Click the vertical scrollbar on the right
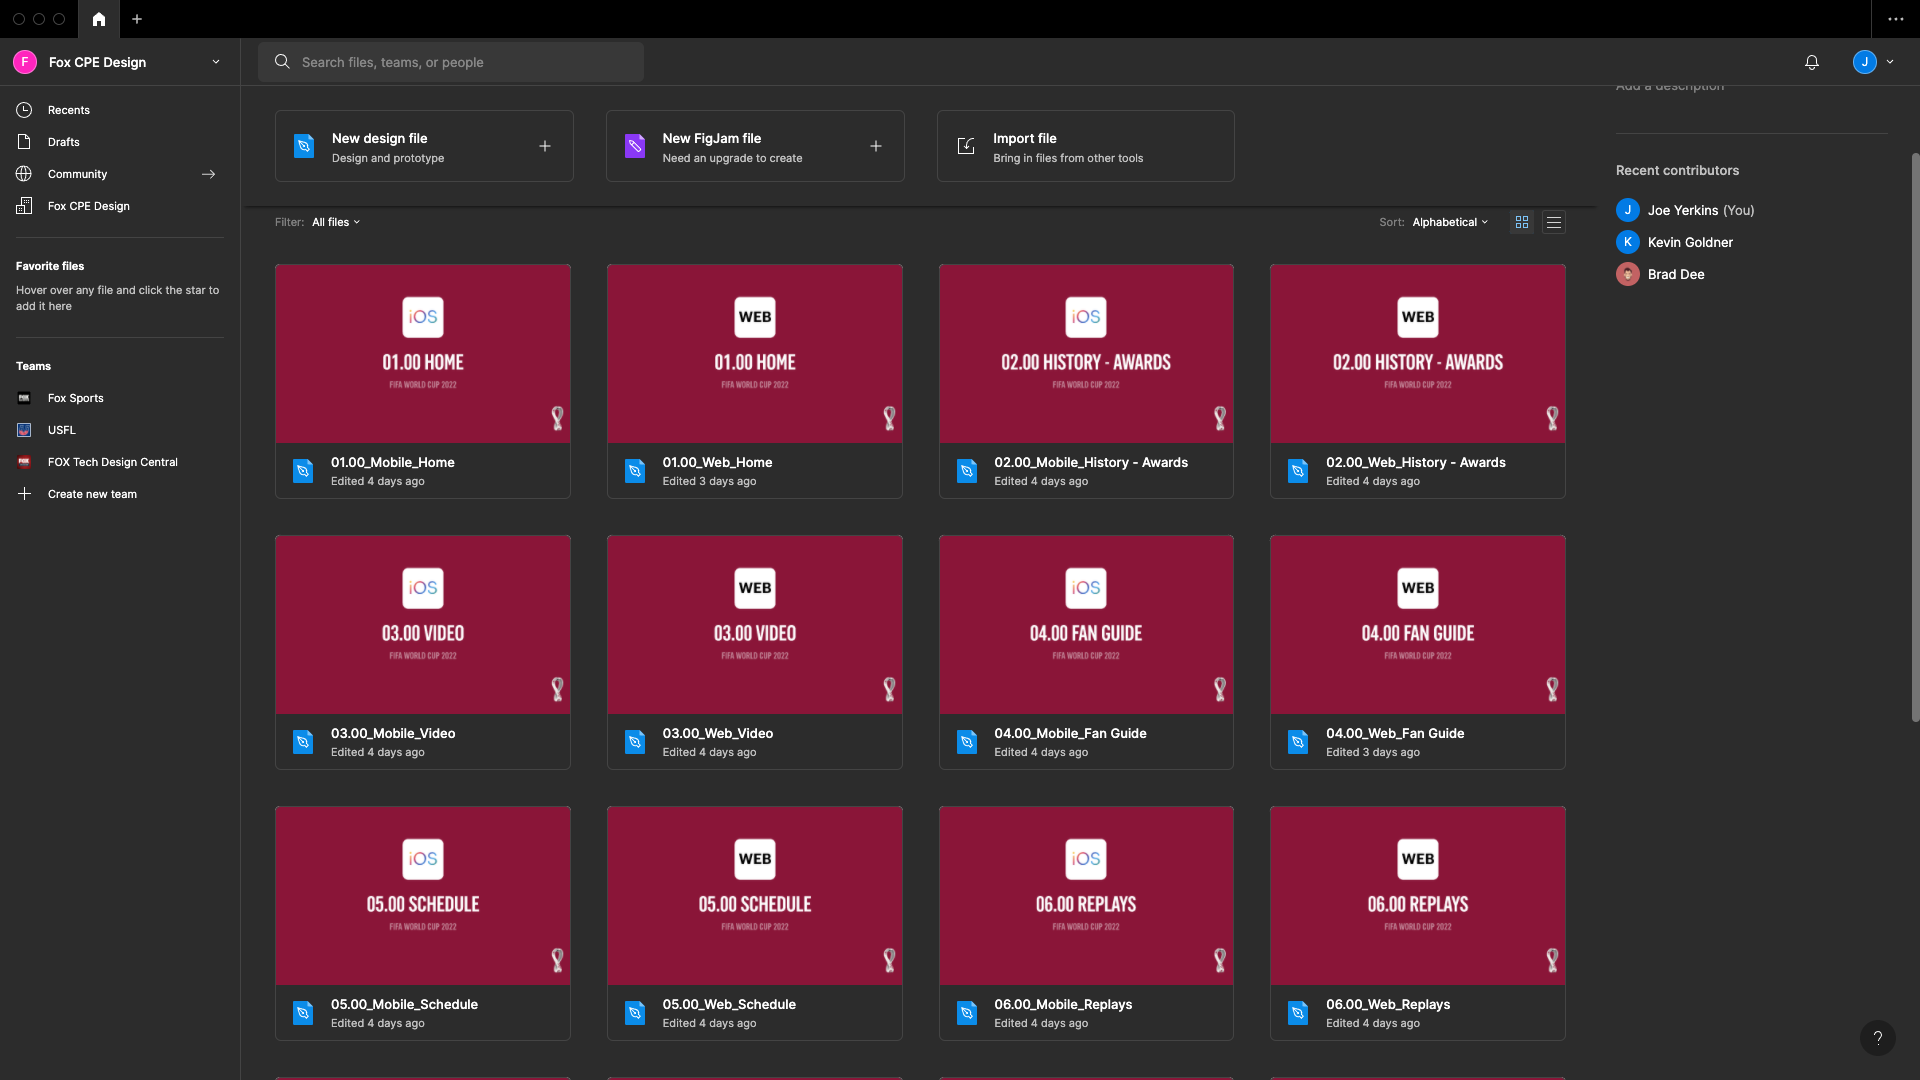This screenshot has height=1080, width=1920. click(1914, 436)
